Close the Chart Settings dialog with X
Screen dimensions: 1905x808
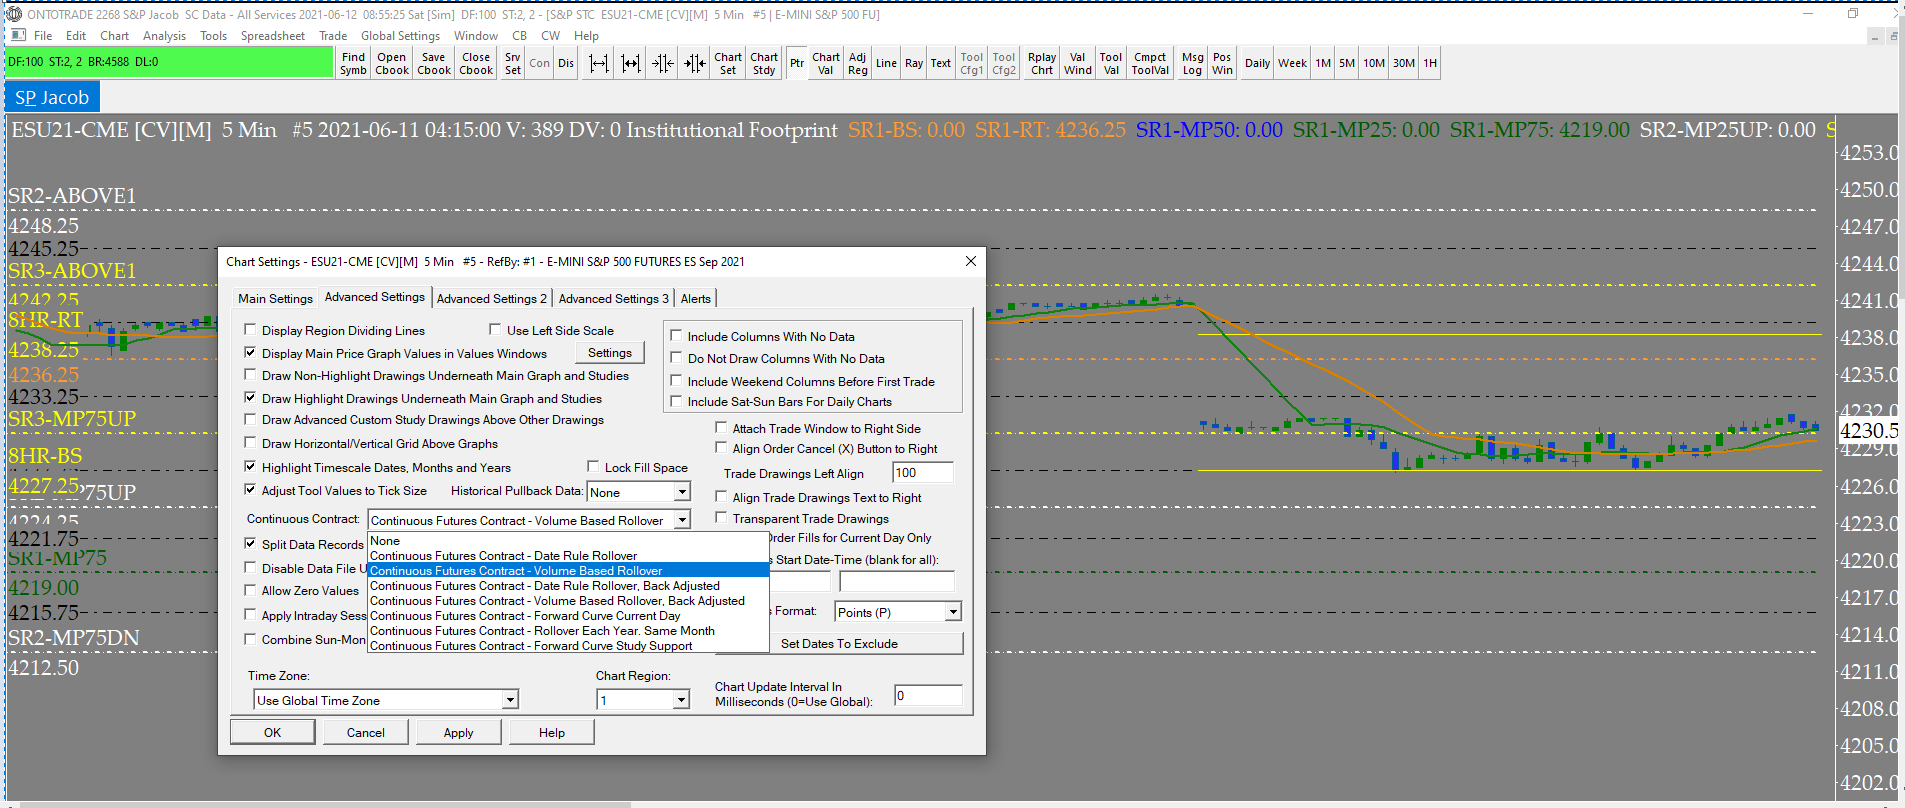[x=970, y=261]
